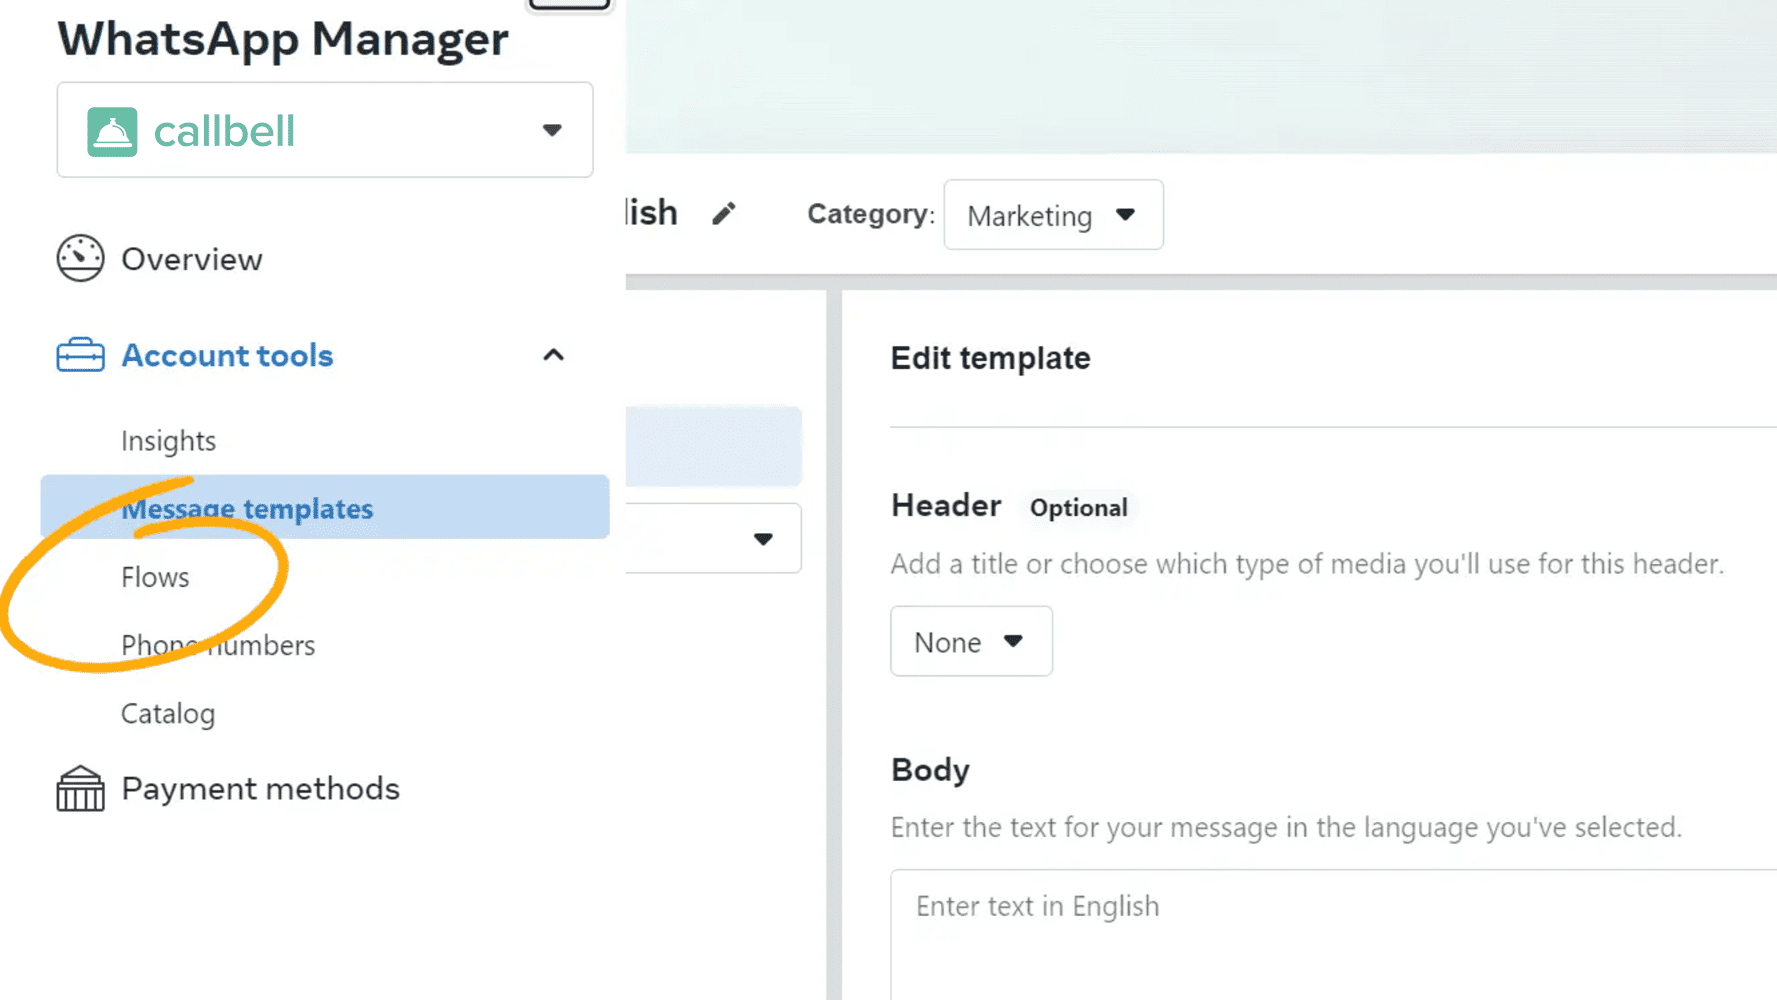The image size is (1777, 1000).
Task: Click the pencil edit icon beside the name
Action: tap(724, 213)
